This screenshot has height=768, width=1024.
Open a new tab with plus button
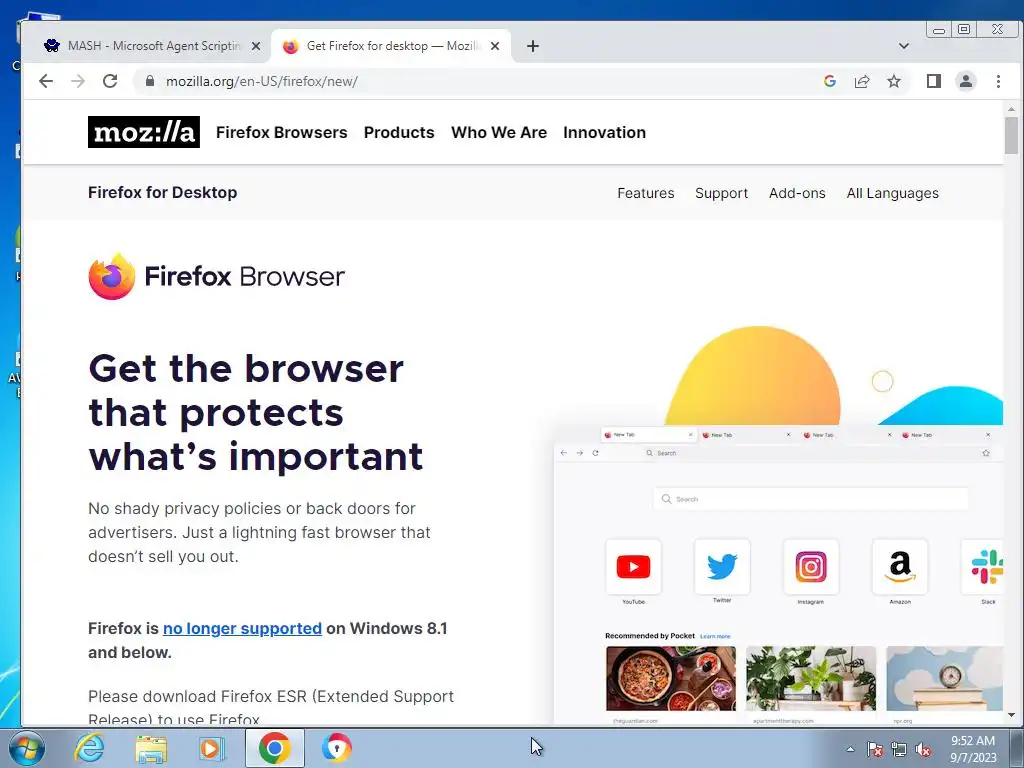(533, 46)
